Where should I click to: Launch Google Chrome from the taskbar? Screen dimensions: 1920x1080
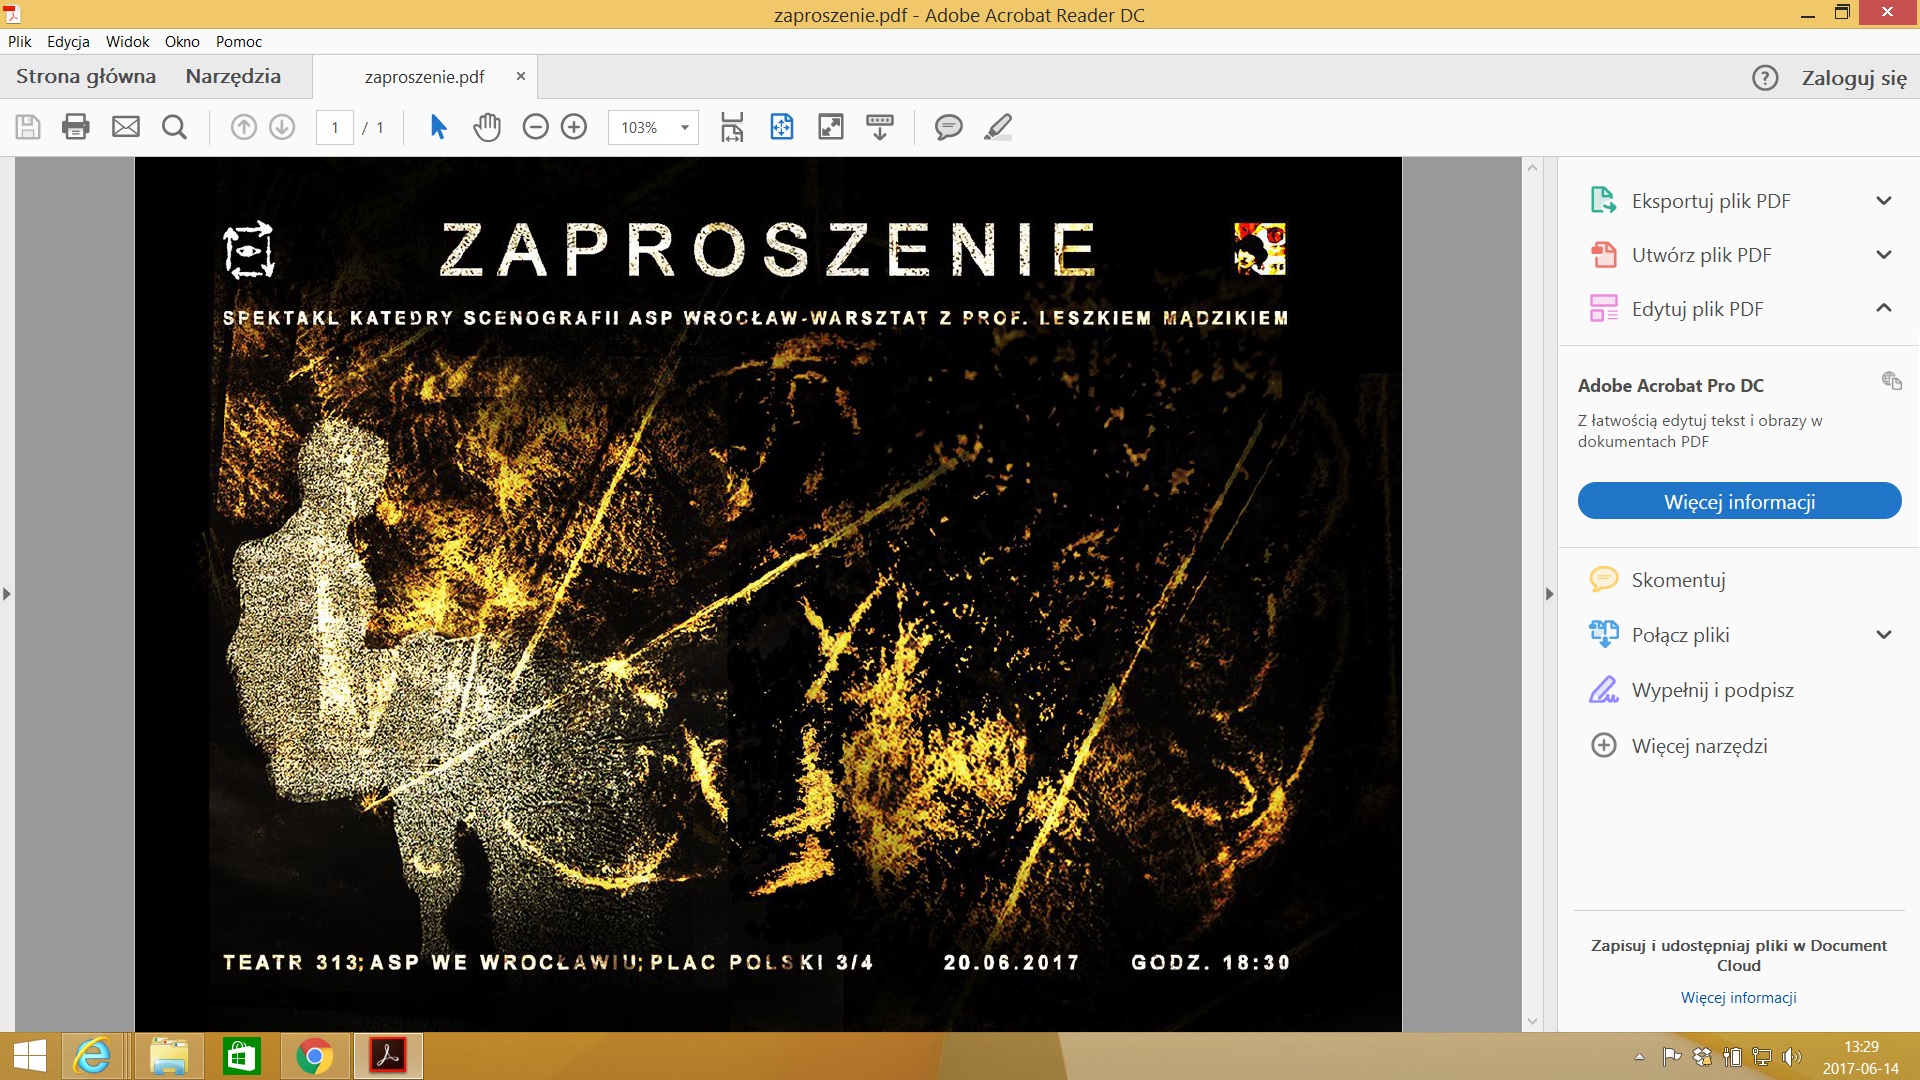click(x=314, y=1056)
